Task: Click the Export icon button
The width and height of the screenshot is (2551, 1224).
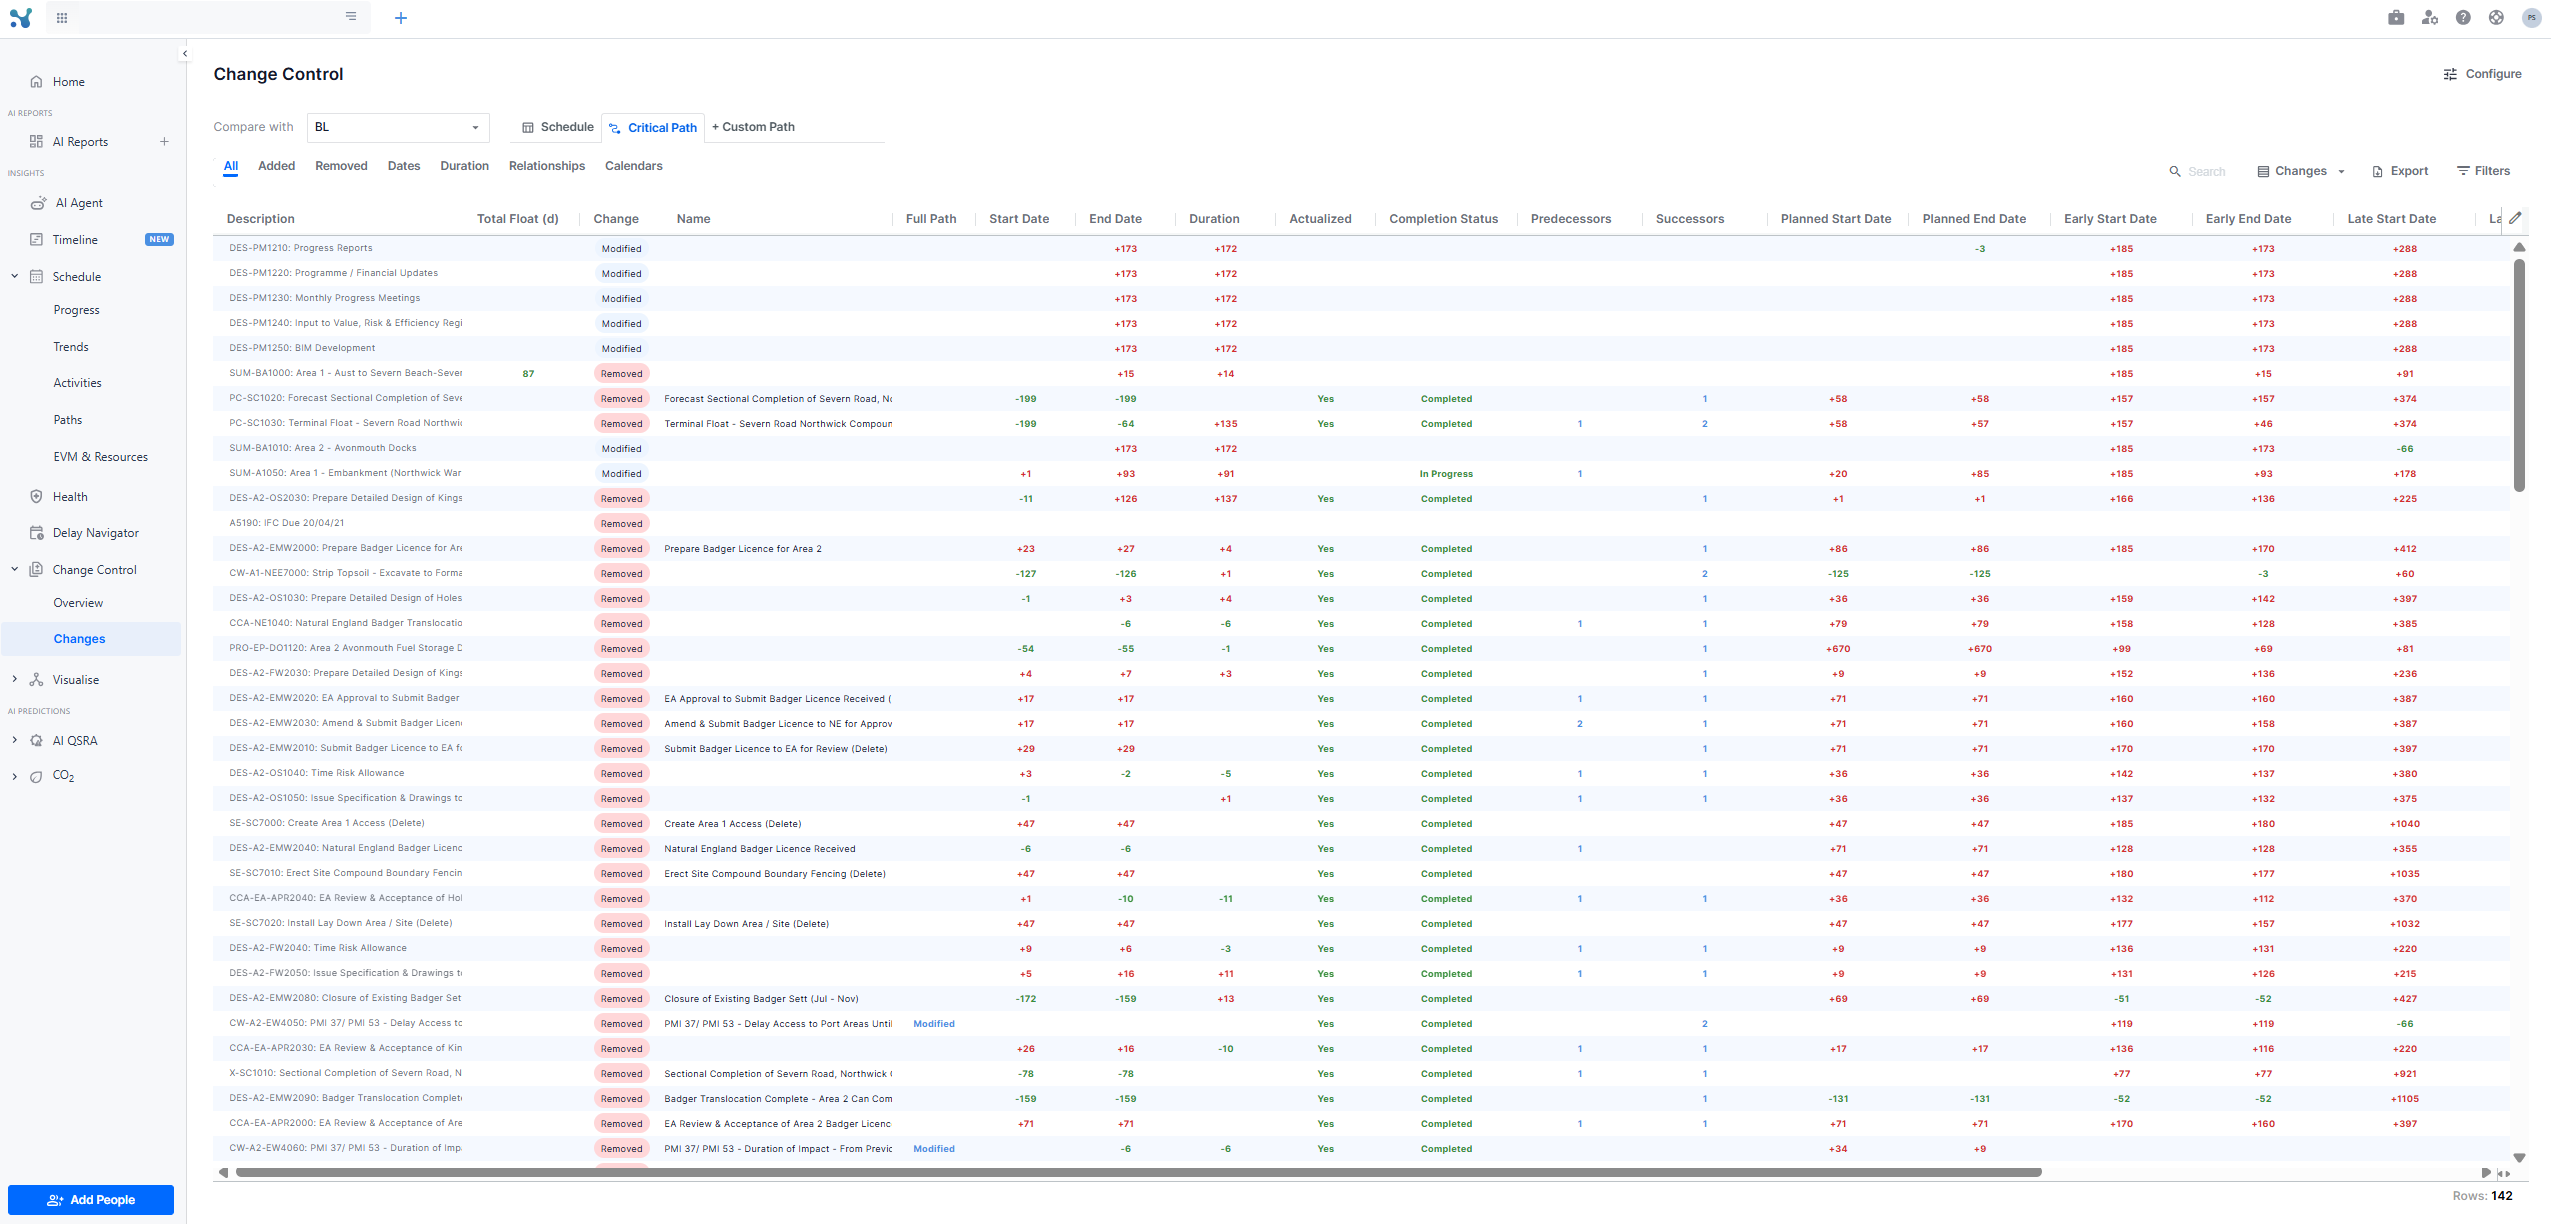Action: point(2400,171)
